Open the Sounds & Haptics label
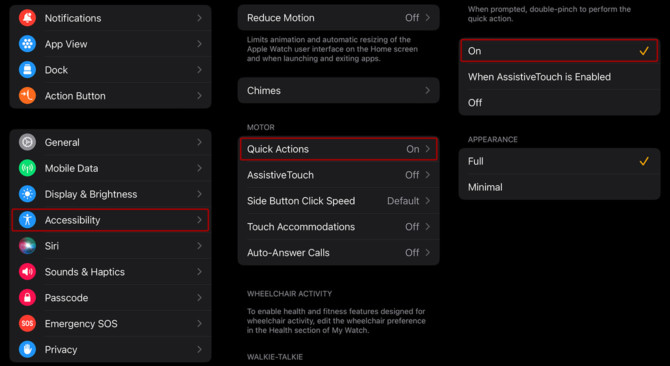 [85, 272]
